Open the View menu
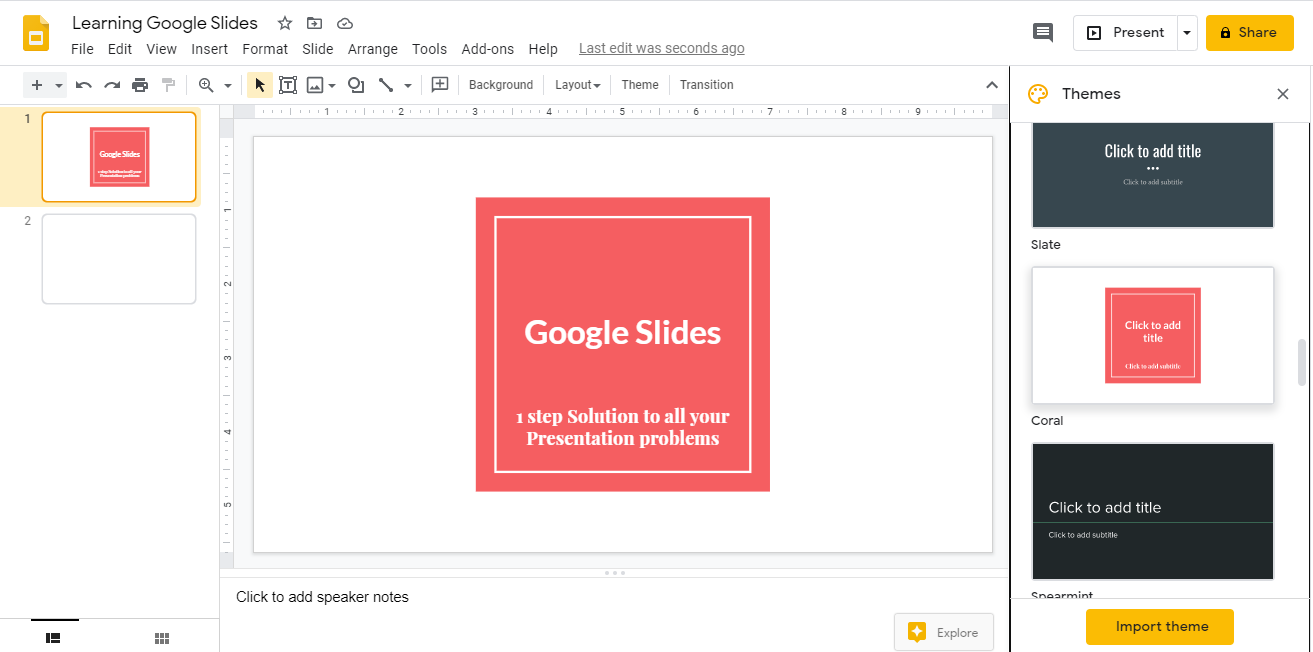Viewport: 1313px width, 652px height. coord(161,49)
